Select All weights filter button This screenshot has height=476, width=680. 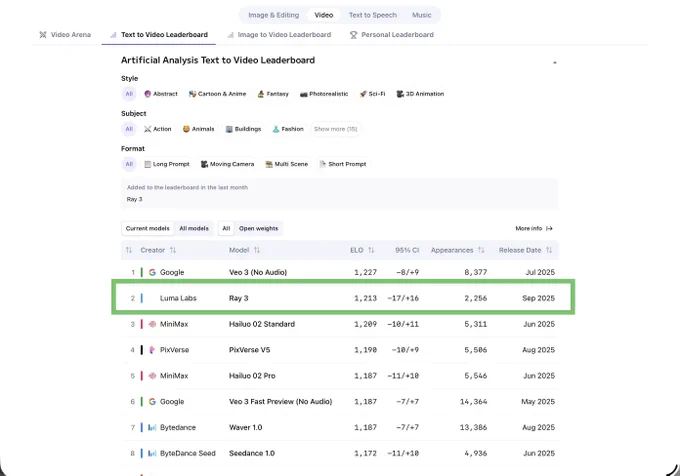click(x=226, y=228)
